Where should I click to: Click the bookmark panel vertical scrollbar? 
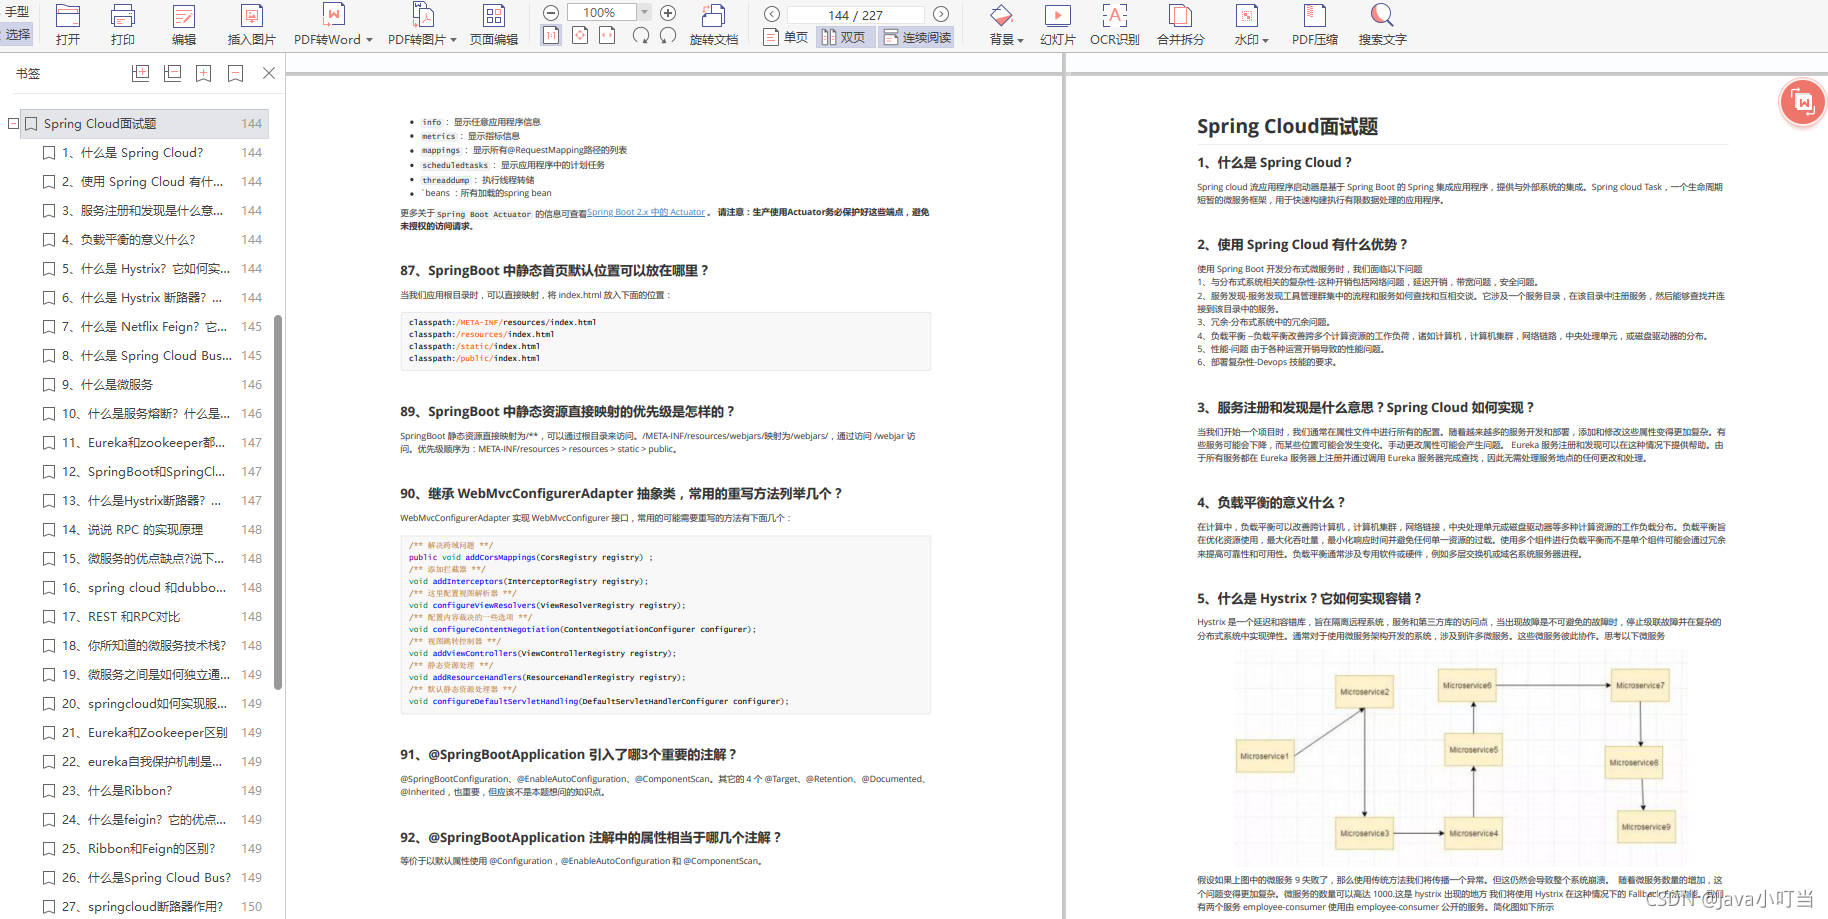(278, 502)
